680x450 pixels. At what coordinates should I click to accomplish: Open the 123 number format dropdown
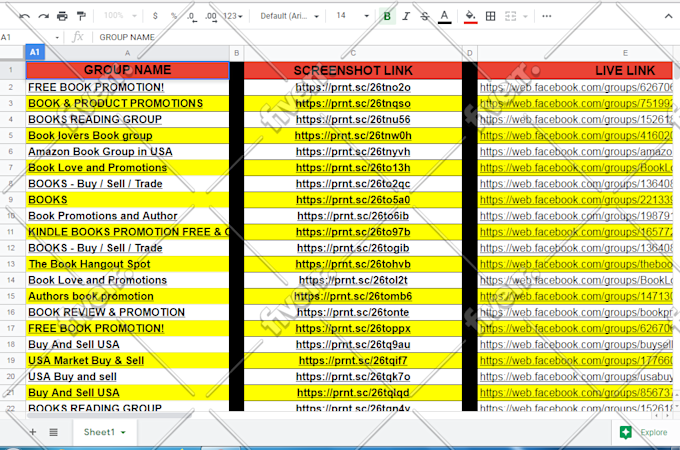pos(233,16)
